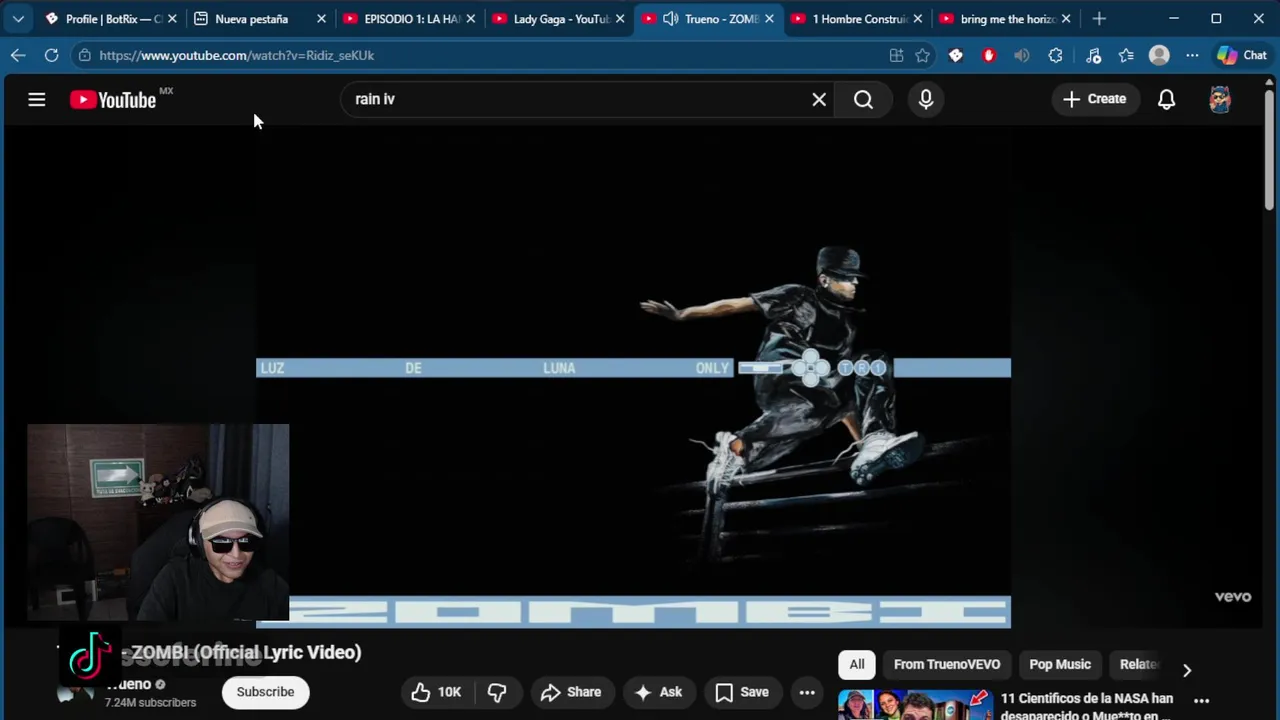Start voice search with the microphone
Viewport: 1280px width, 720px height.
click(x=926, y=99)
